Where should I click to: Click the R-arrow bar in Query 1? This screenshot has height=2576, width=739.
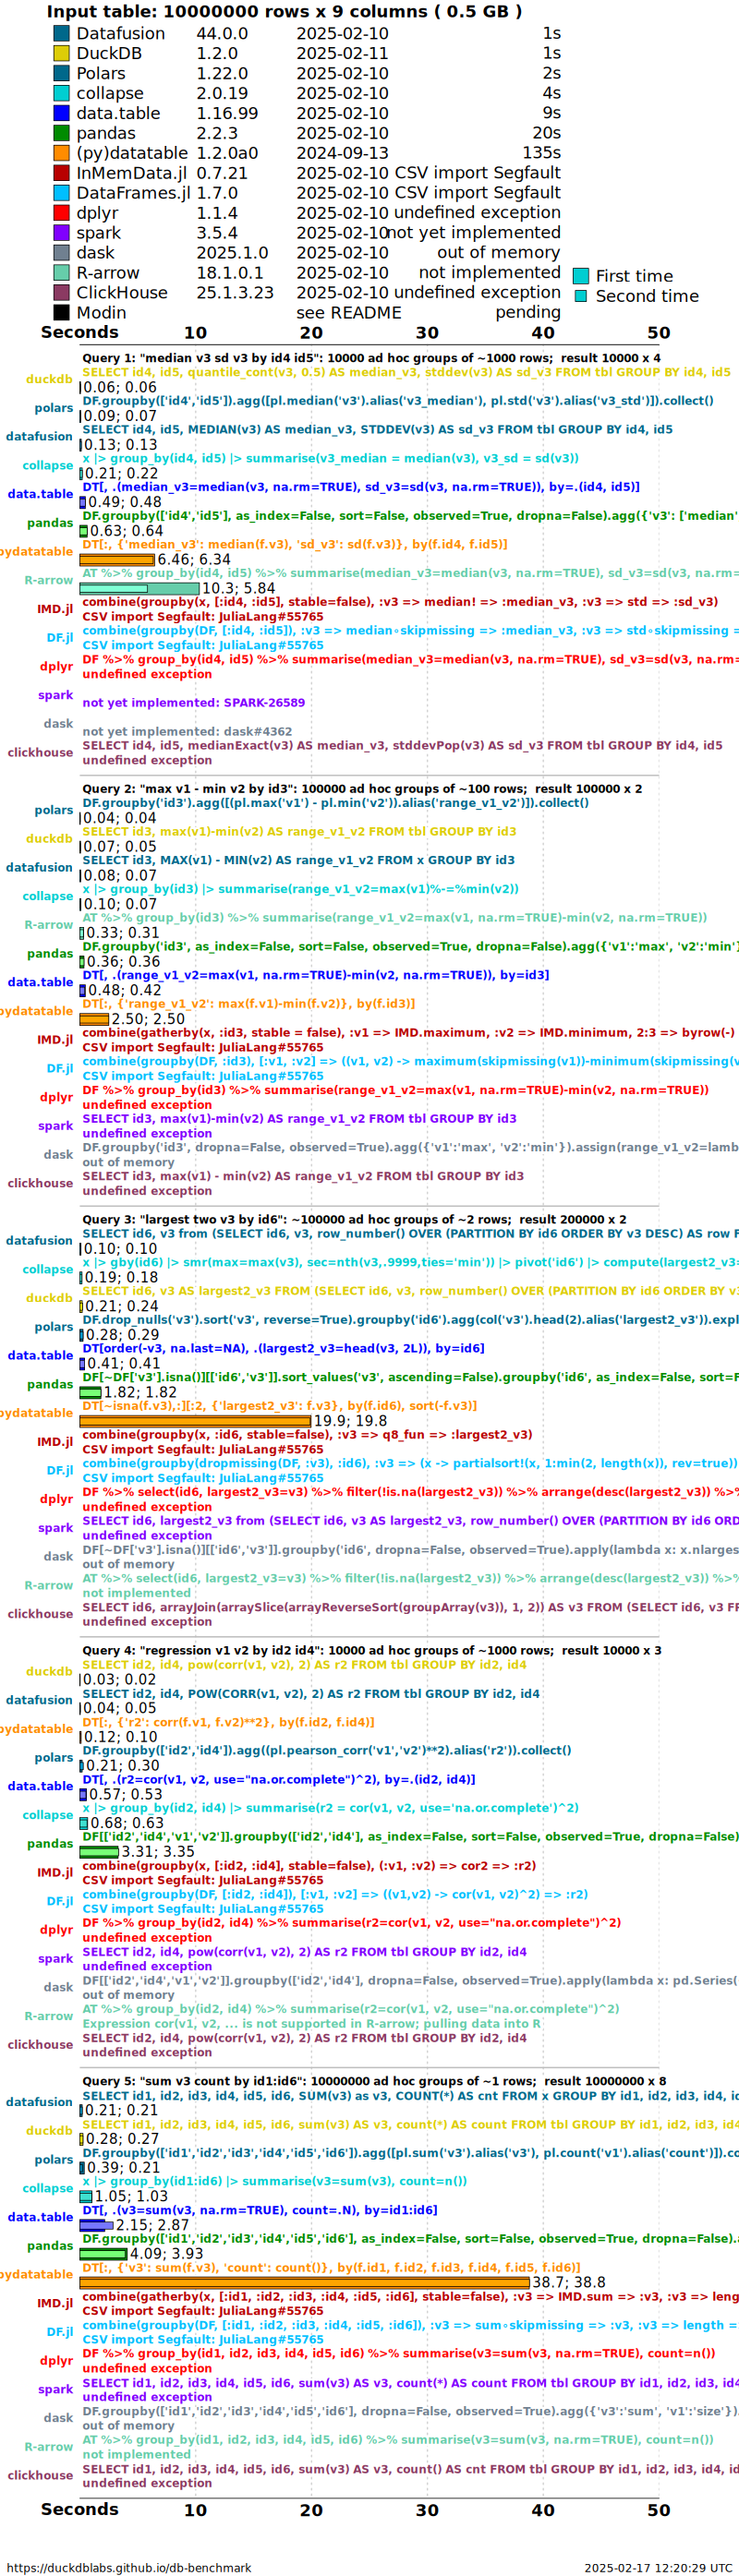tap(139, 589)
